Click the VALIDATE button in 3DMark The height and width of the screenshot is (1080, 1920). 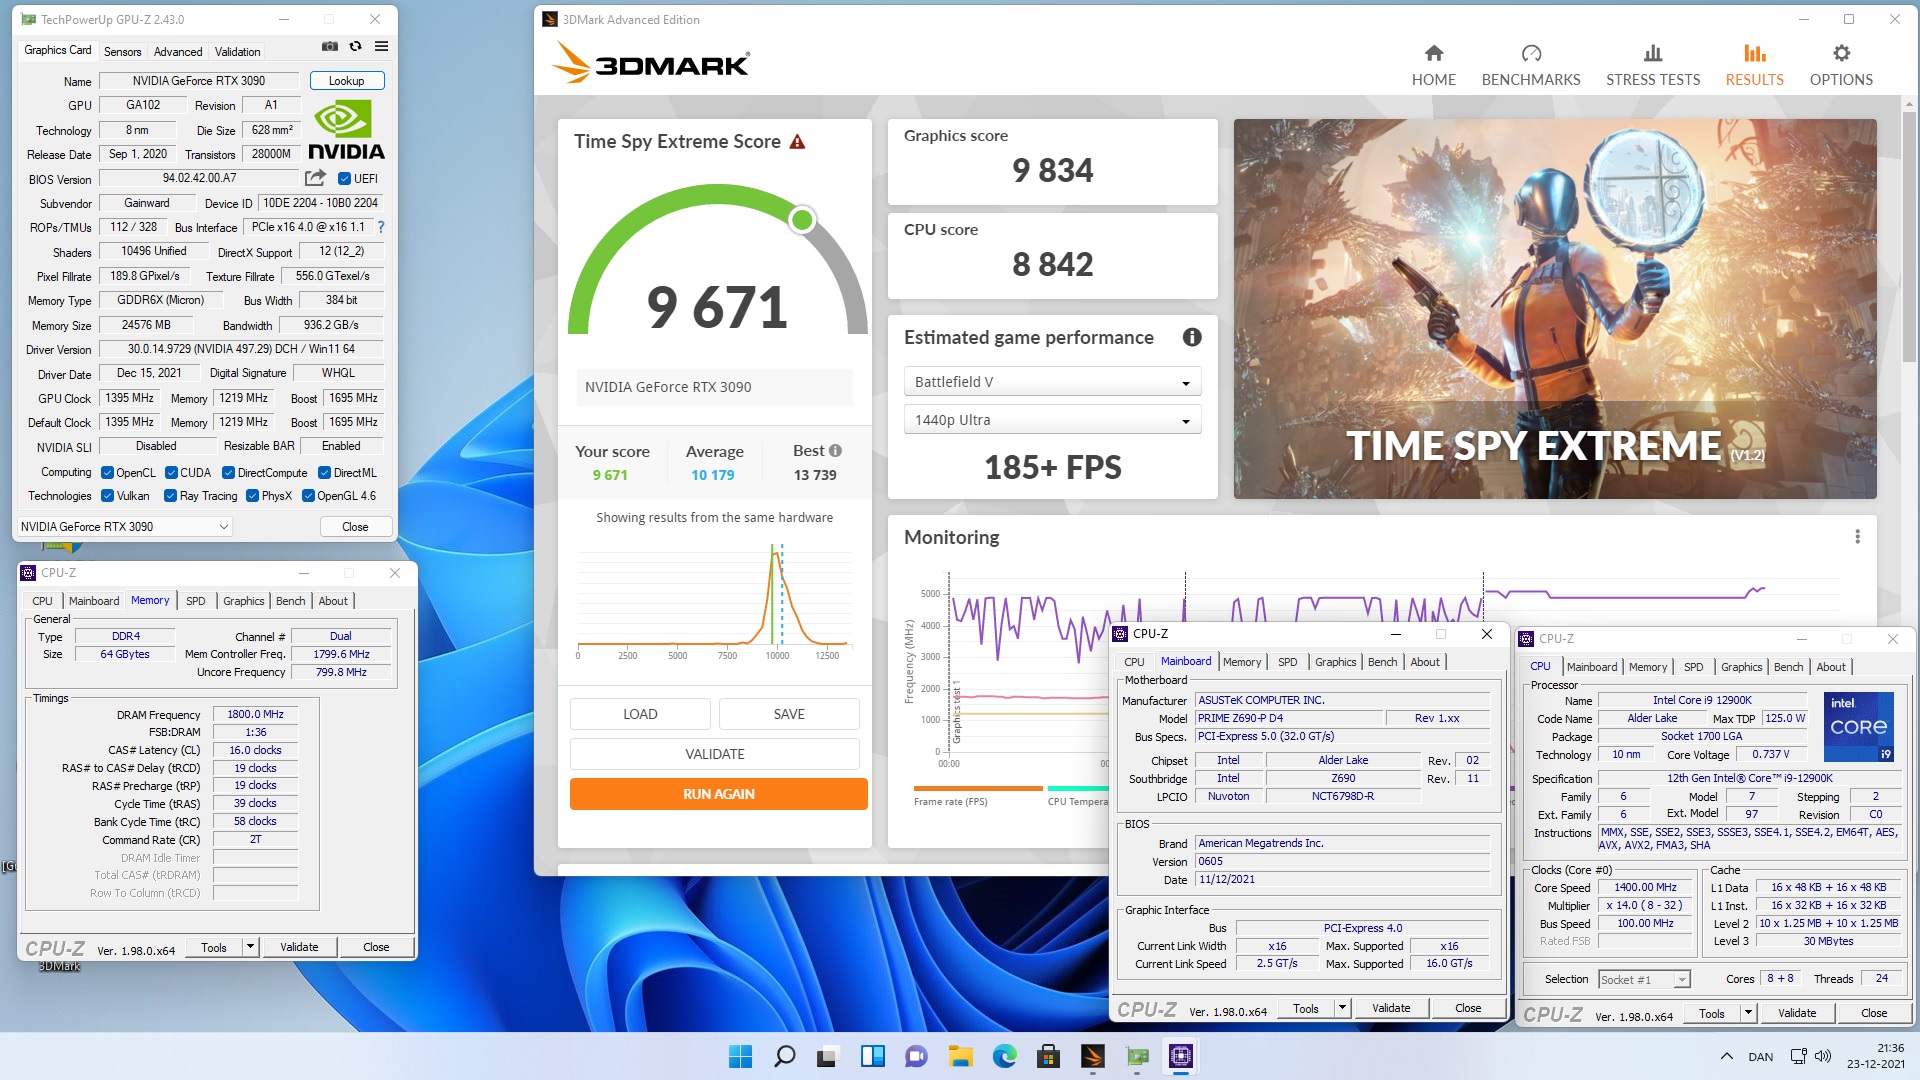point(714,754)
